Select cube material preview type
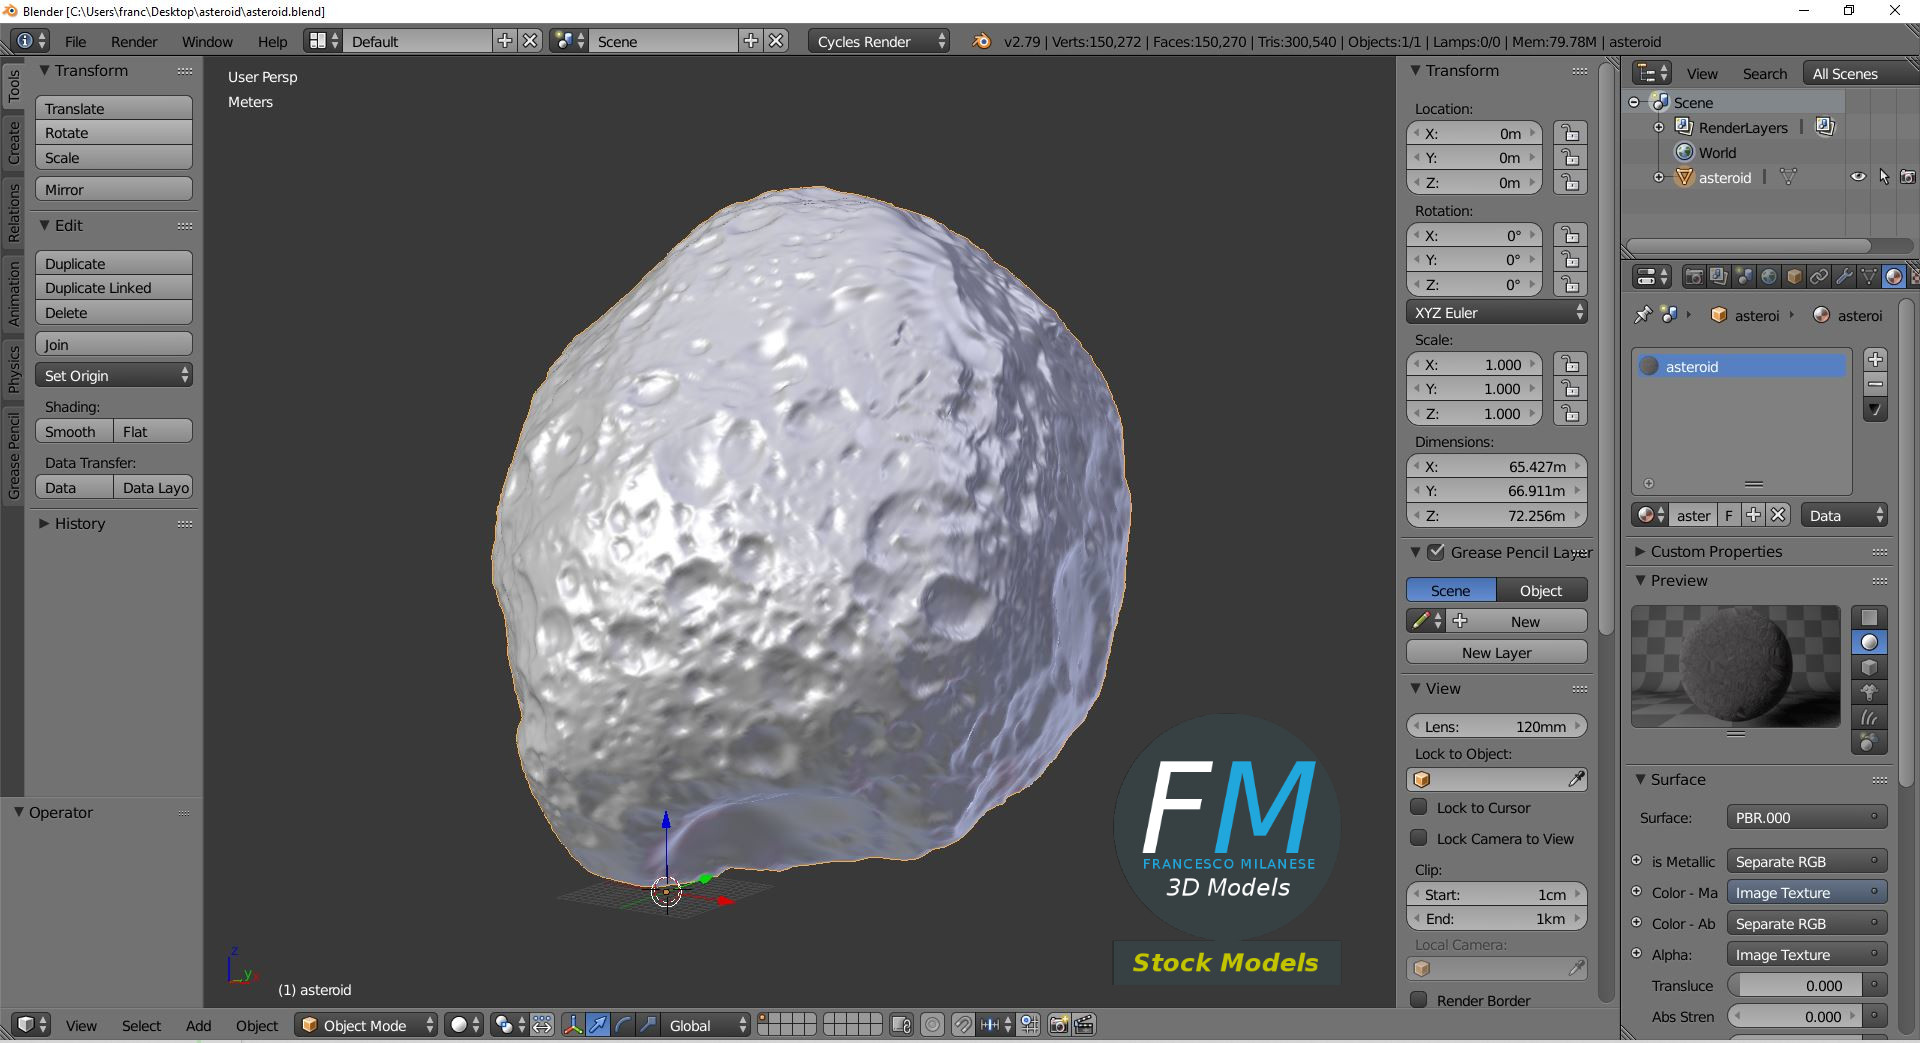Screen dimensions: 1920x1043 click(x=1869, y=667)
